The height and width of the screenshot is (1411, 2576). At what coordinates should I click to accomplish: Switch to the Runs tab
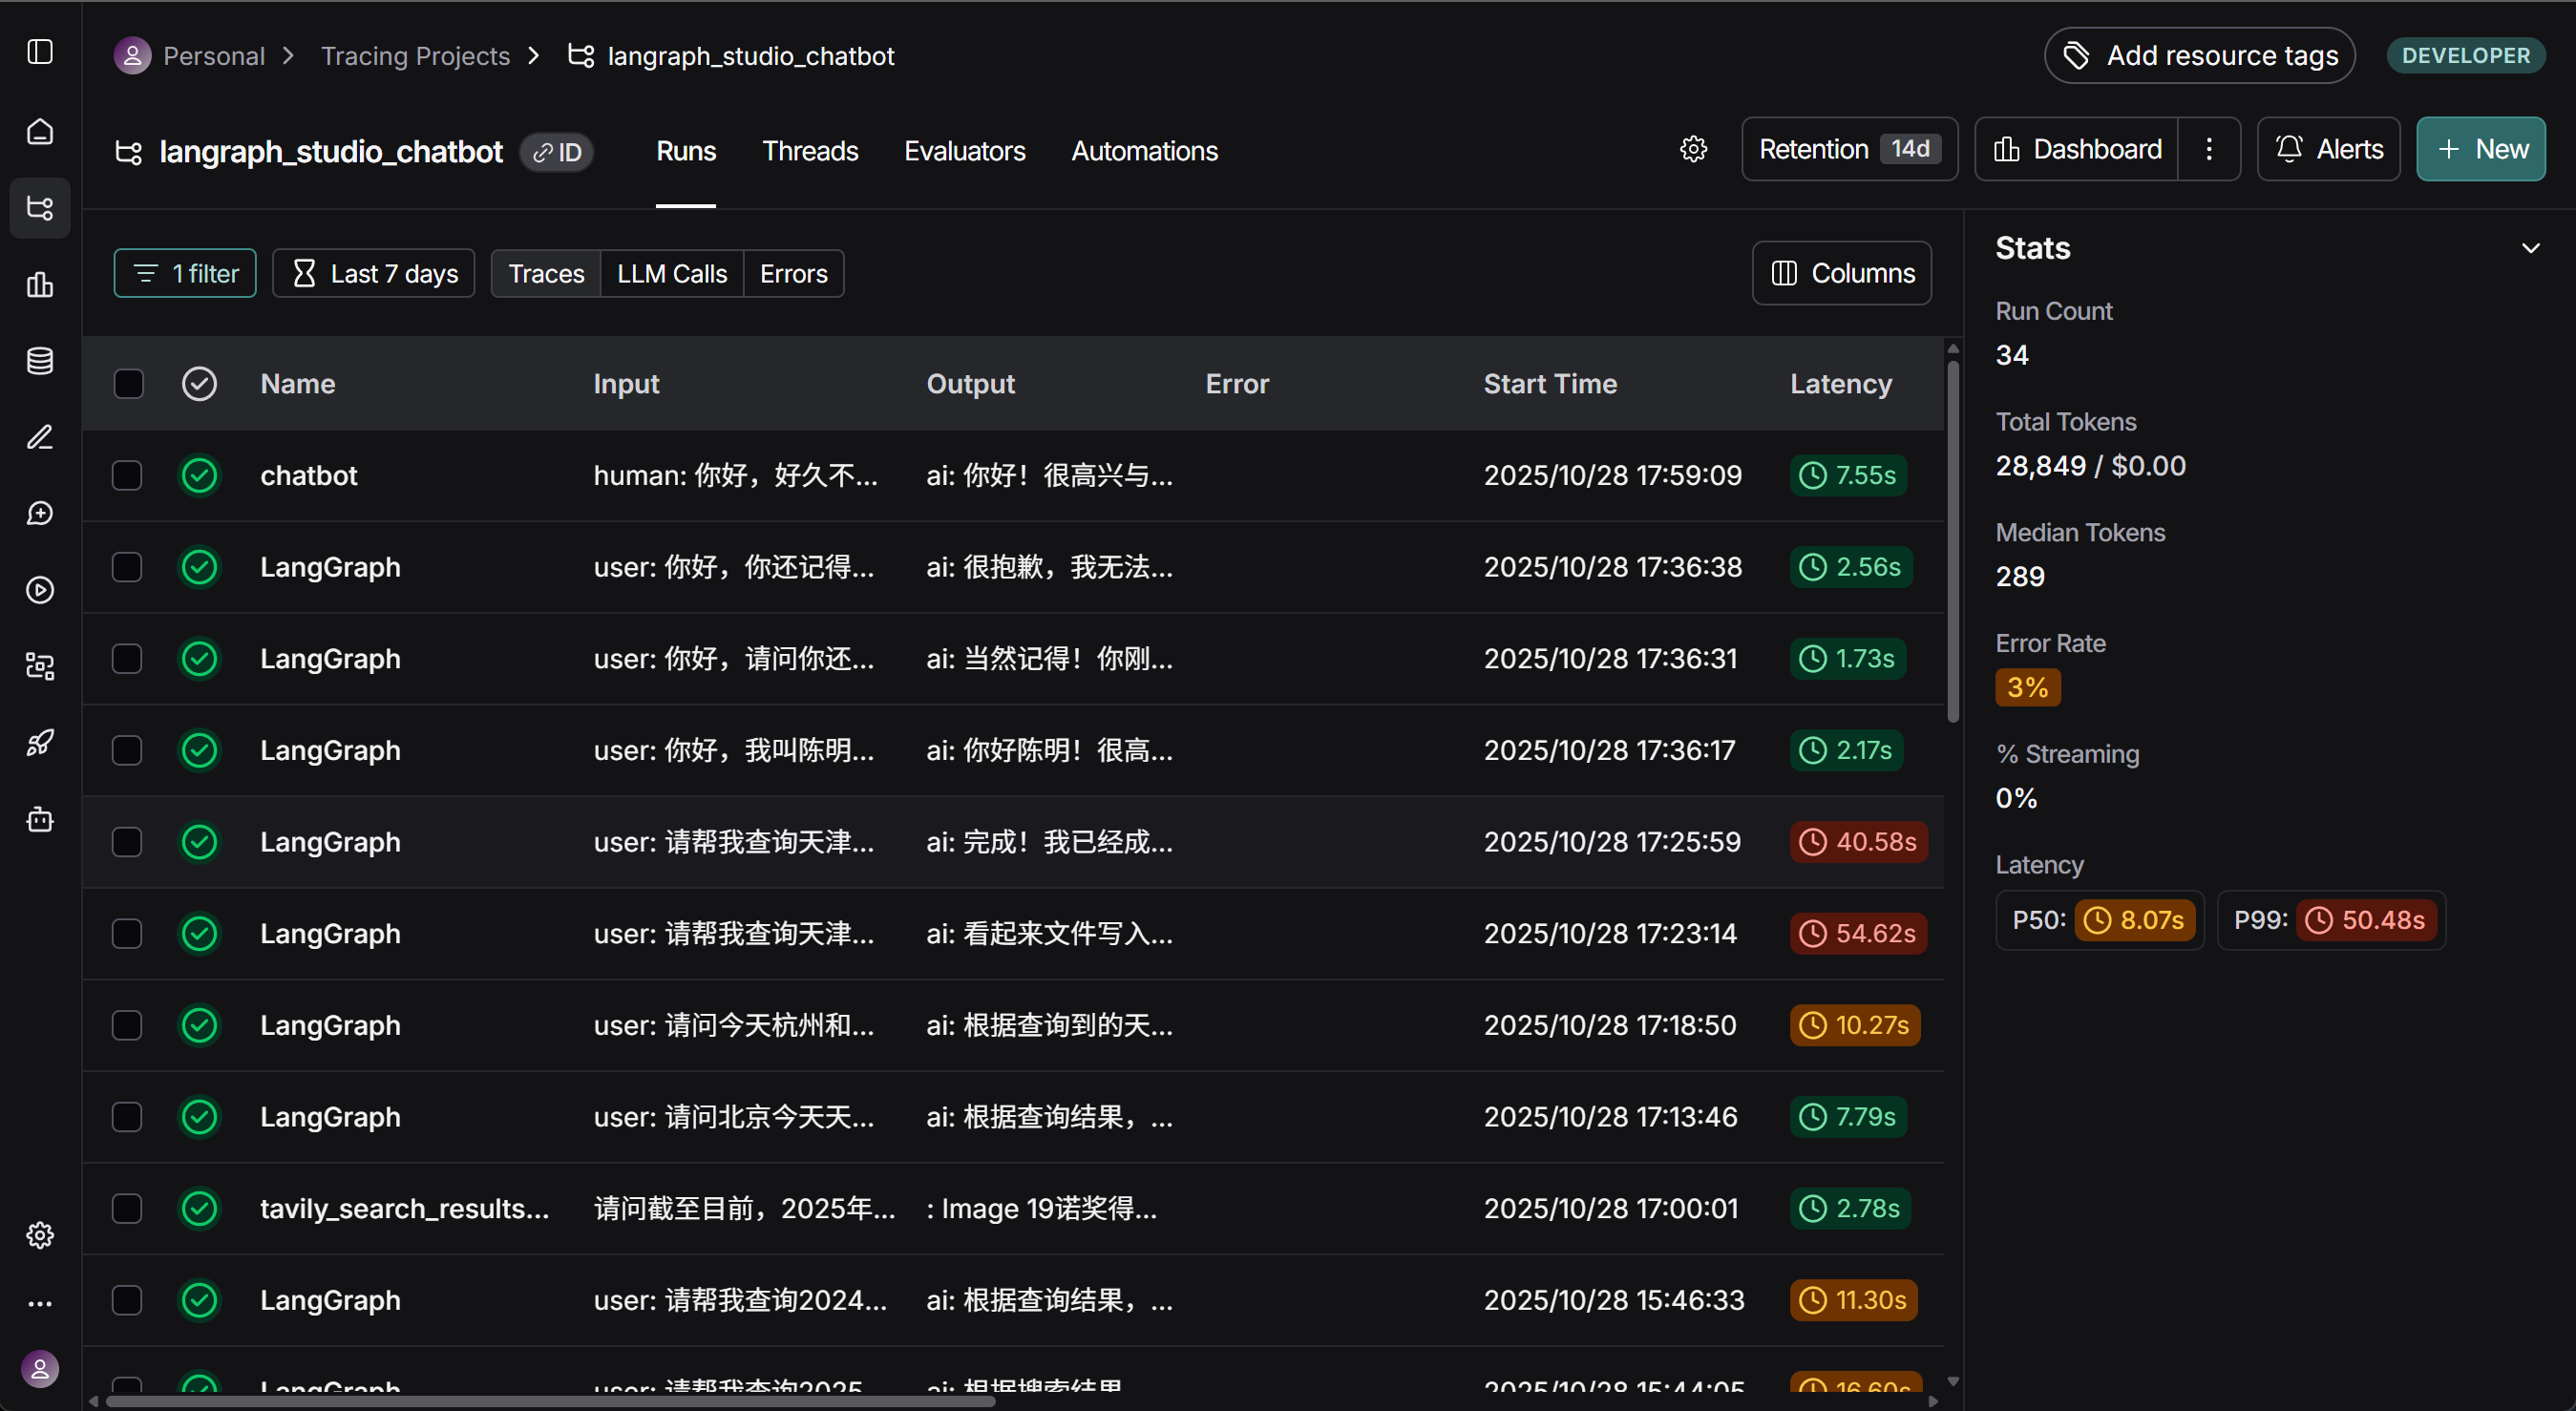point(686,151)
